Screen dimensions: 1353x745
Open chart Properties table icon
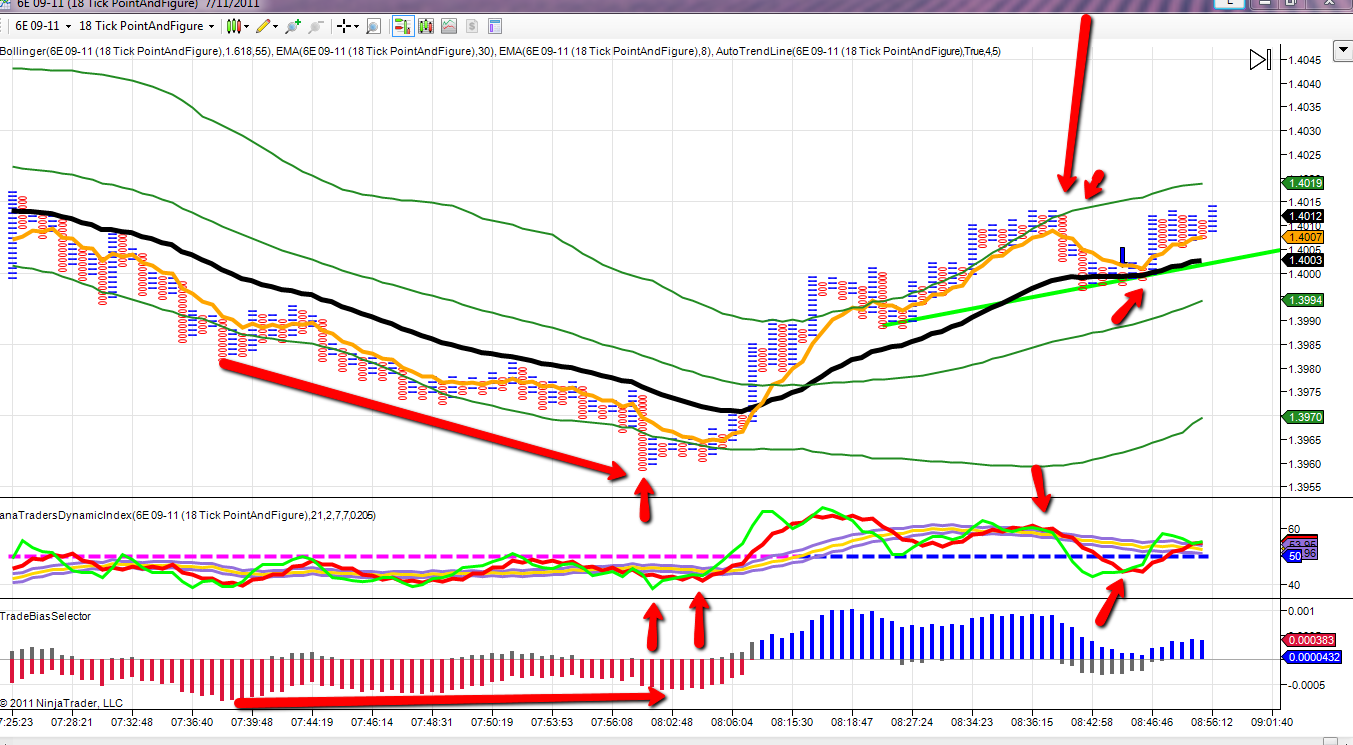[x=496, y=26]
